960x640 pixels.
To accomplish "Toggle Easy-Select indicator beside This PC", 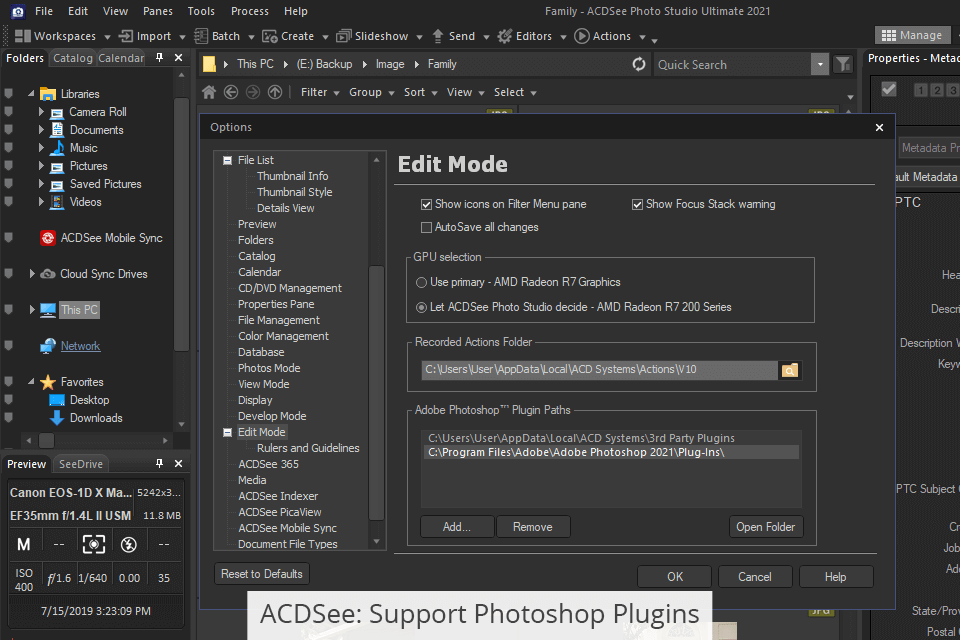I will coord(9,310).
